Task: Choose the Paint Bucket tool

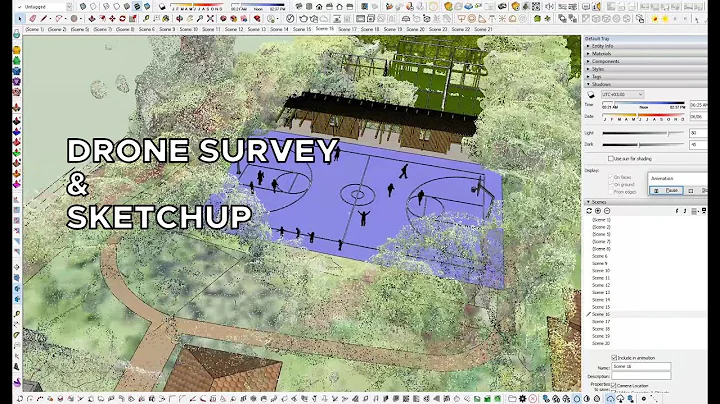Action: point(166,19)
